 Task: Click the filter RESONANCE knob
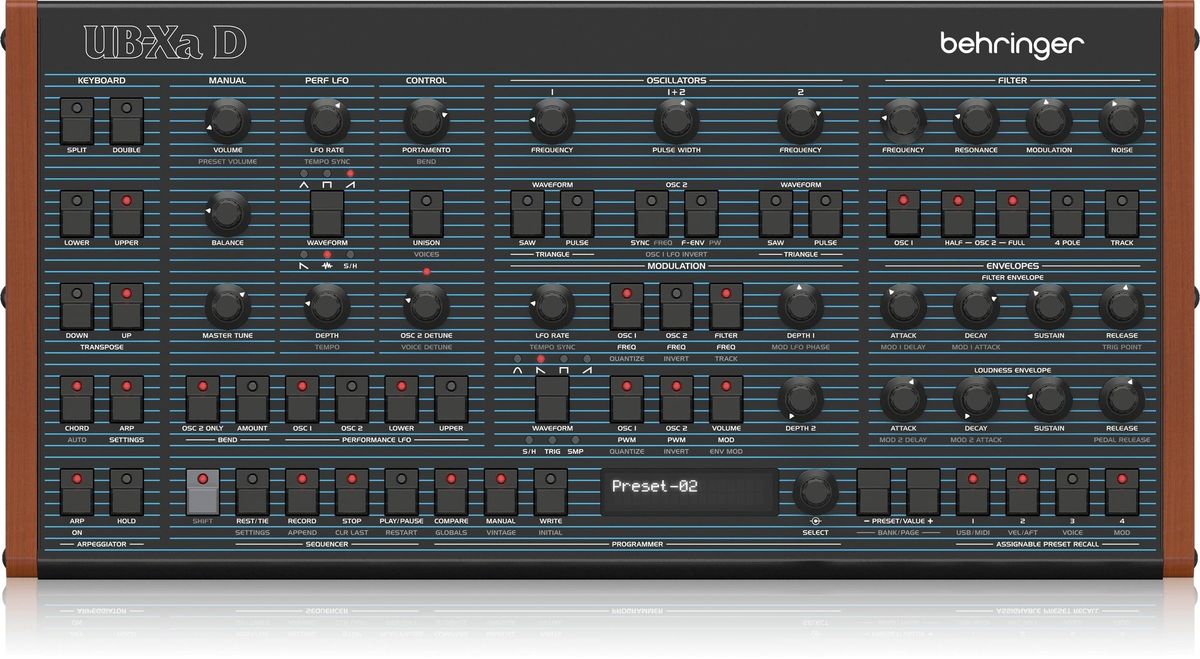[975, 121]
